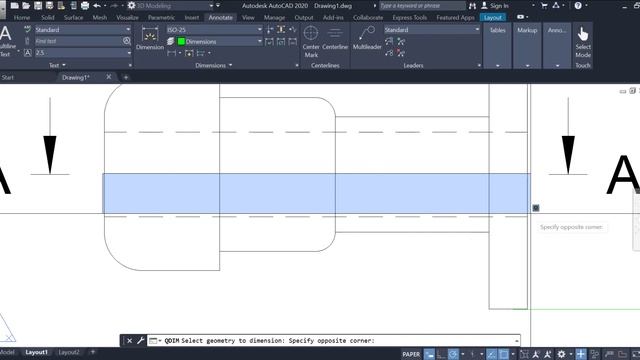Click the keyword search input field

click(422, 6)
